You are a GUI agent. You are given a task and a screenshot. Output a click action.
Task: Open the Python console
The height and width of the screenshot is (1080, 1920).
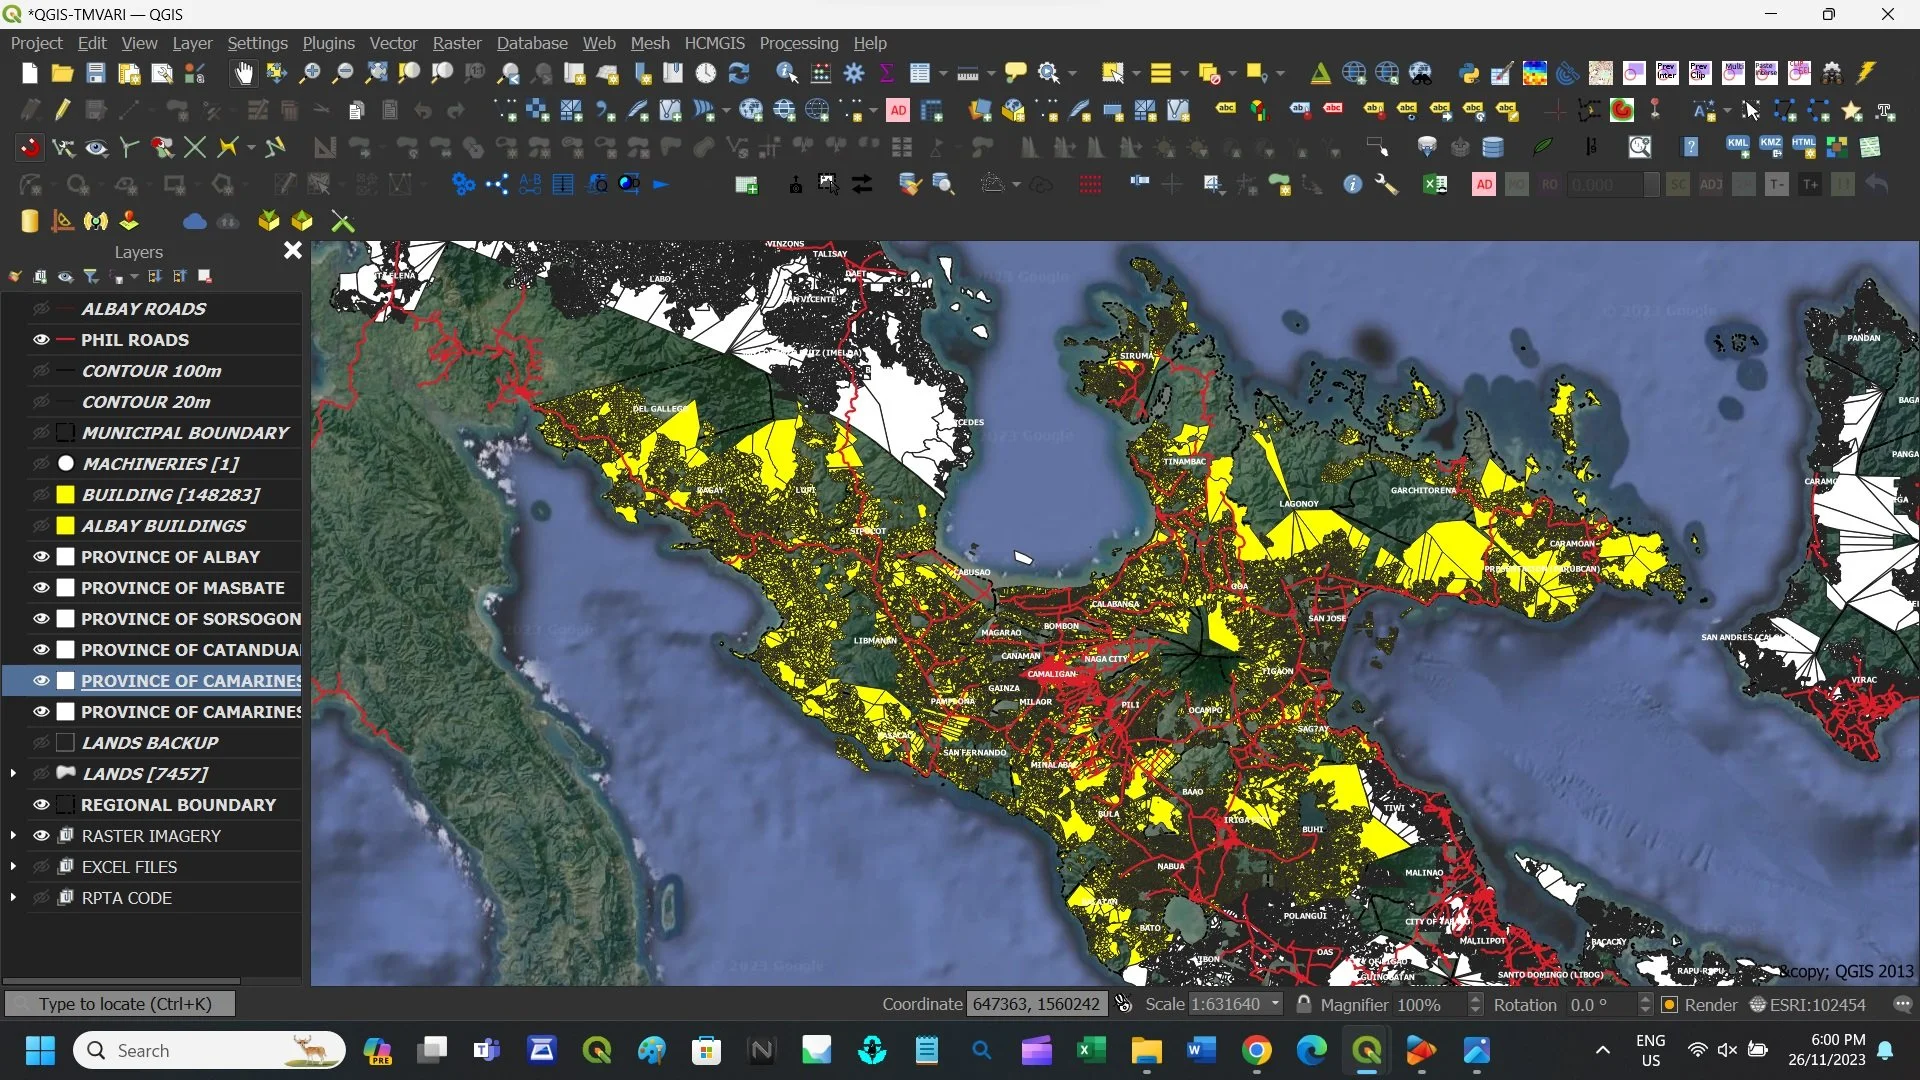click(x=1467, y=72)
